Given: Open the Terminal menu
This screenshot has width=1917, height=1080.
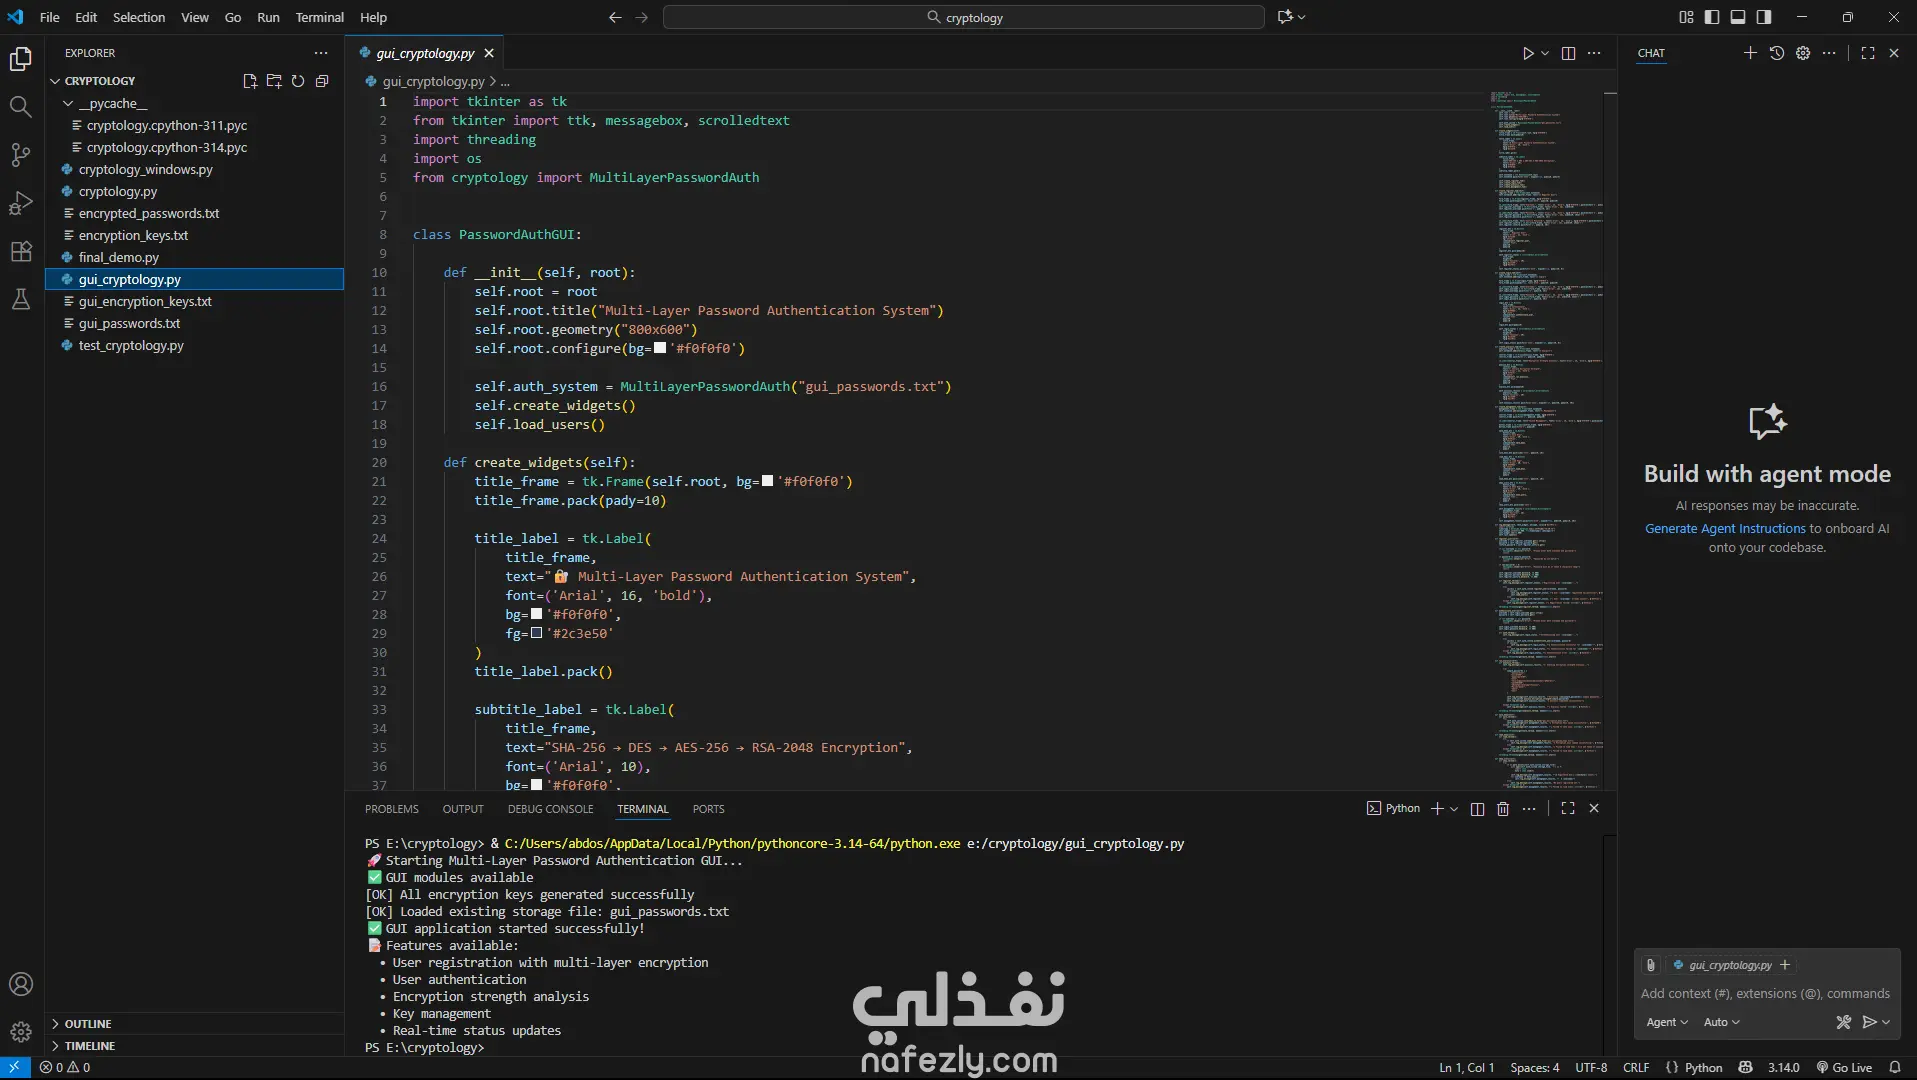Looking at the screenshot, I should pyautogui.click(x=319, y=17).
